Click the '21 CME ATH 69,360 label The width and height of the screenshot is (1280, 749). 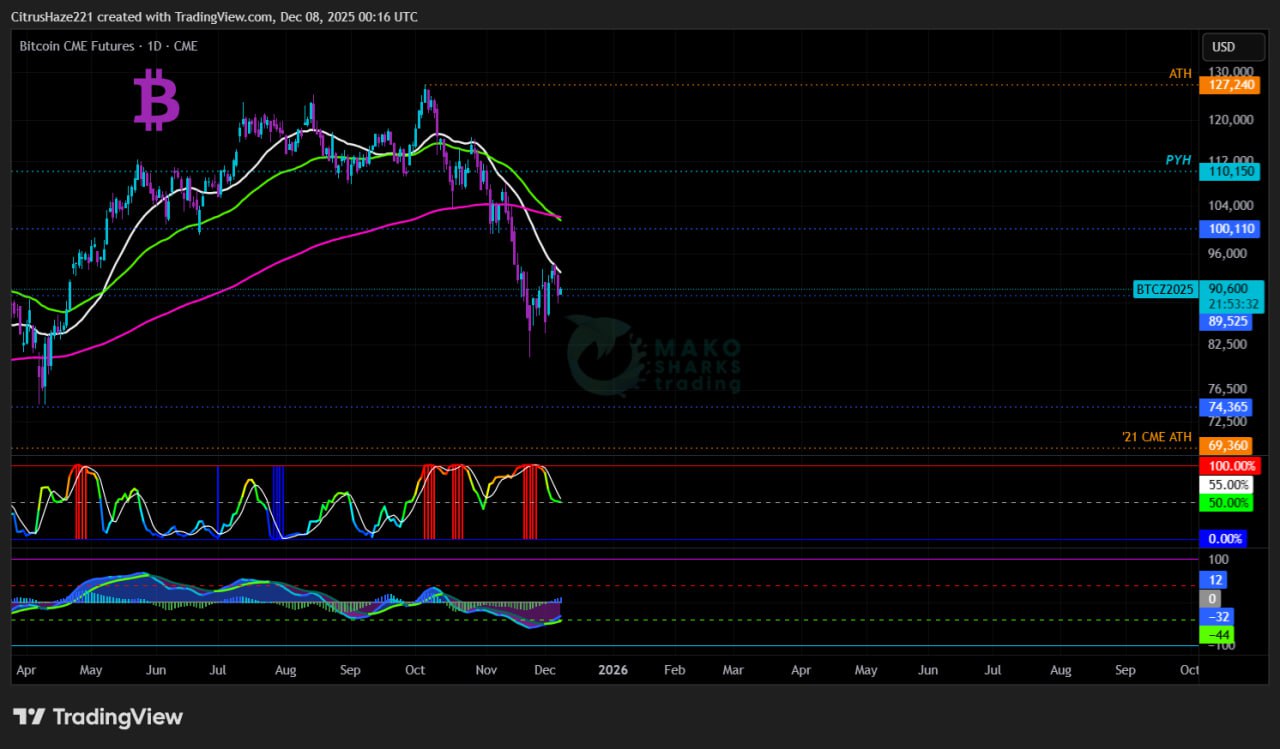coord(1227,446)
